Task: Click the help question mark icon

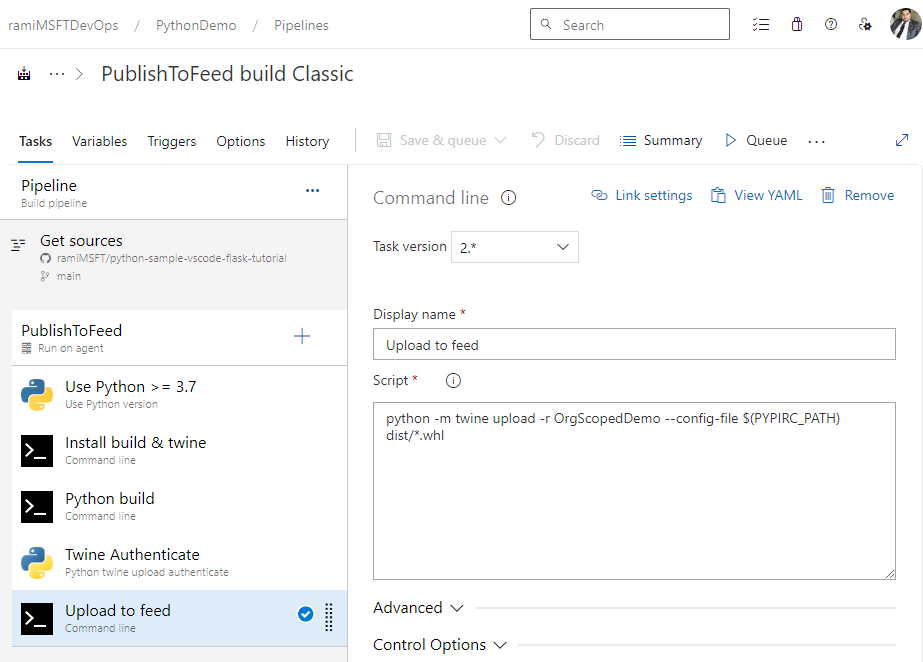Action: tap(831, 25)
